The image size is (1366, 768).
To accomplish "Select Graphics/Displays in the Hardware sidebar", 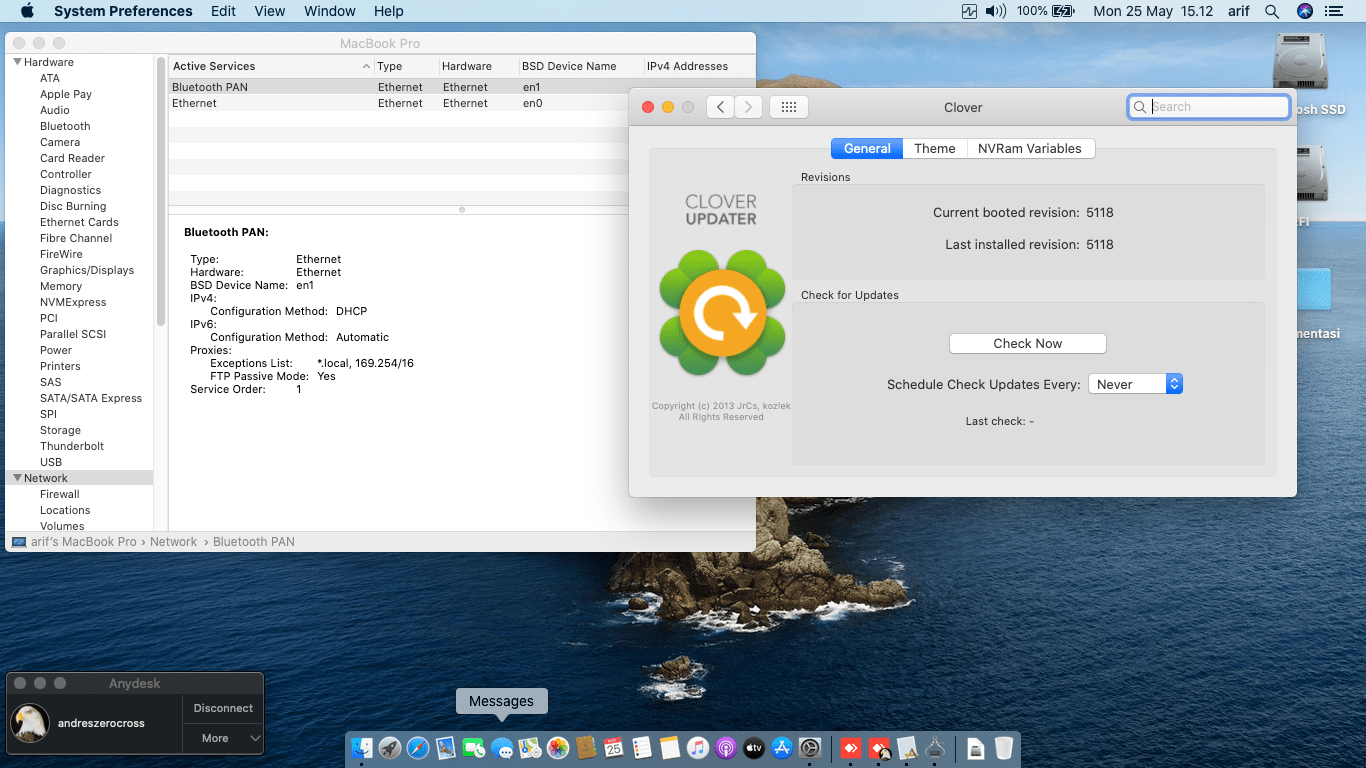I will [87, 270].
